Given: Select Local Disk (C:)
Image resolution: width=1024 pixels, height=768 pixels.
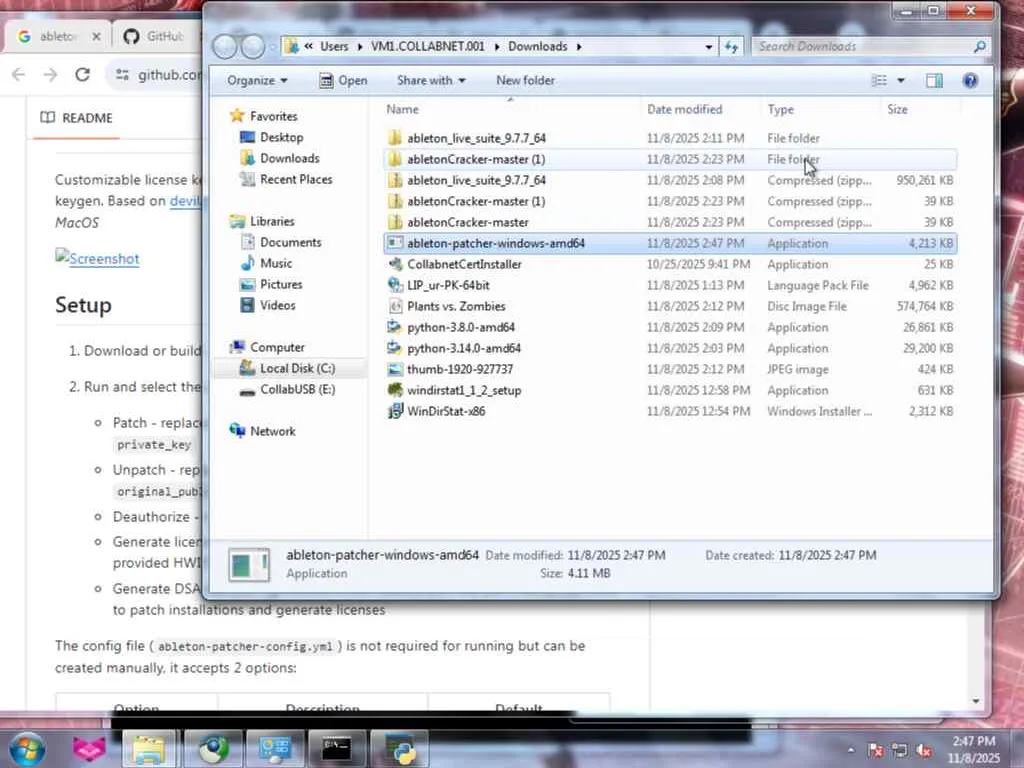Looking at the screenshot, I should 287,368.
